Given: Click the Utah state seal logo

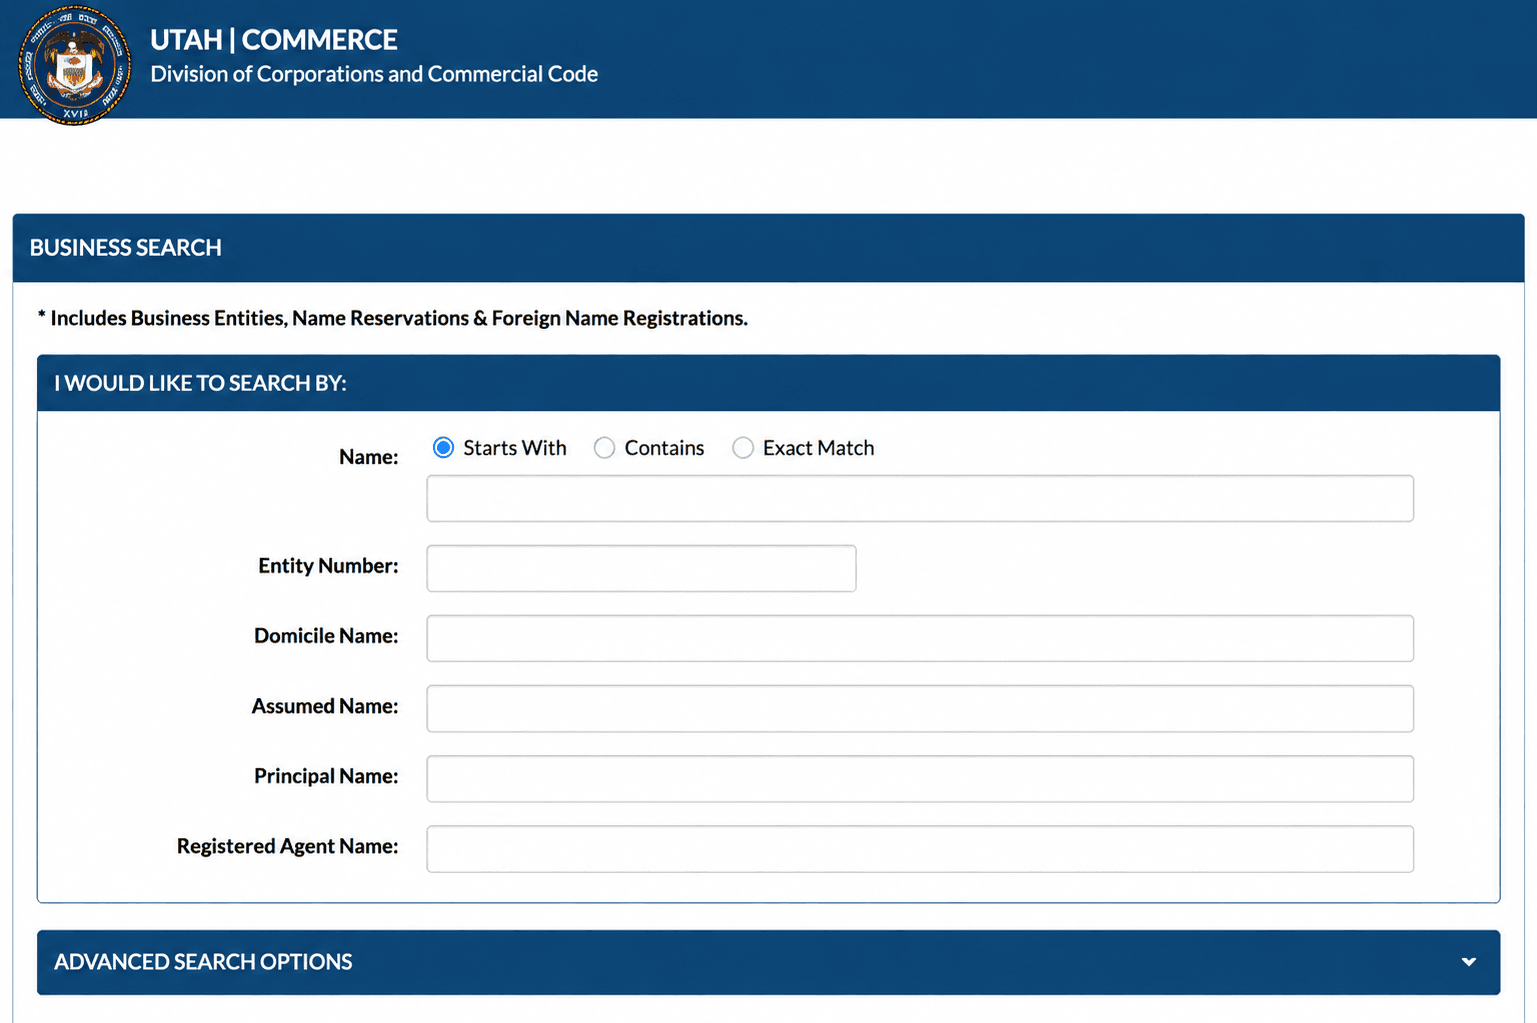Looking at the screenshot, I should 75,65.
